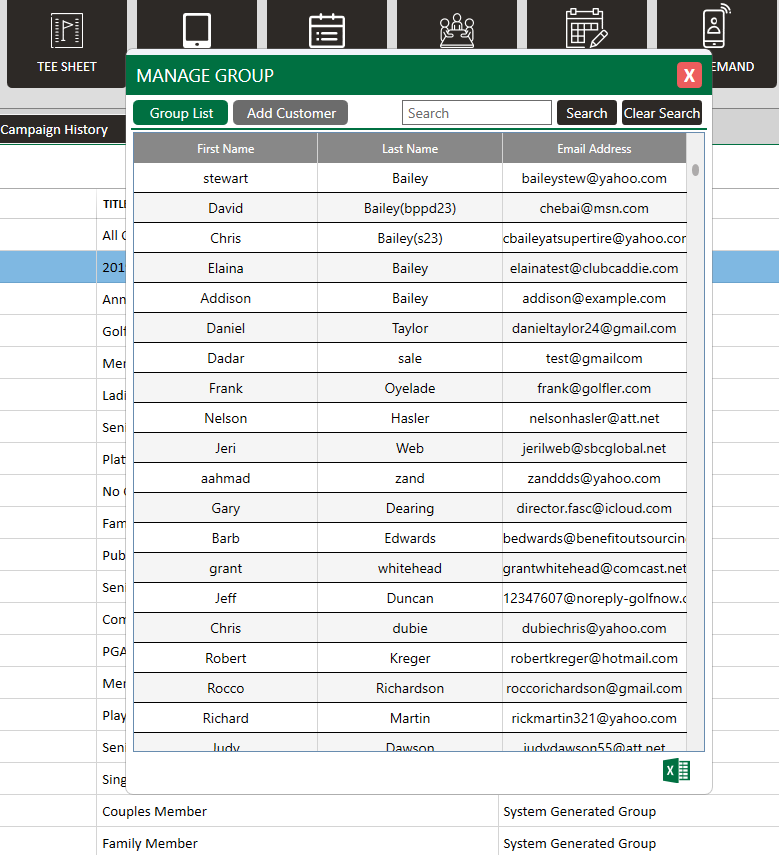Click the First Name column header
The width and height of the screenshot is (779, 855).
[225, 149]
